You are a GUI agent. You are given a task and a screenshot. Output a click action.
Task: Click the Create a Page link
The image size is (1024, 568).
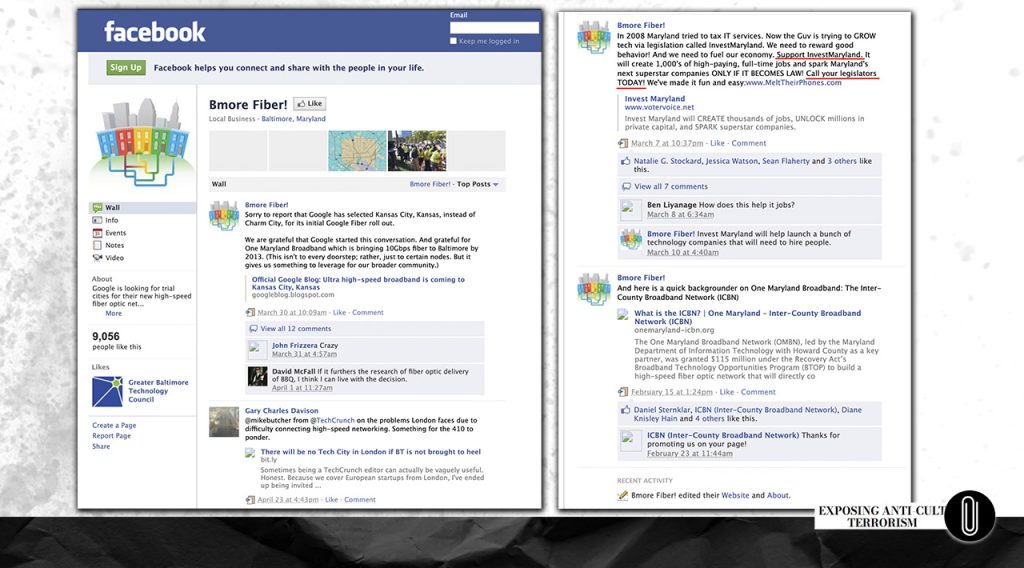tap(114, 425)
